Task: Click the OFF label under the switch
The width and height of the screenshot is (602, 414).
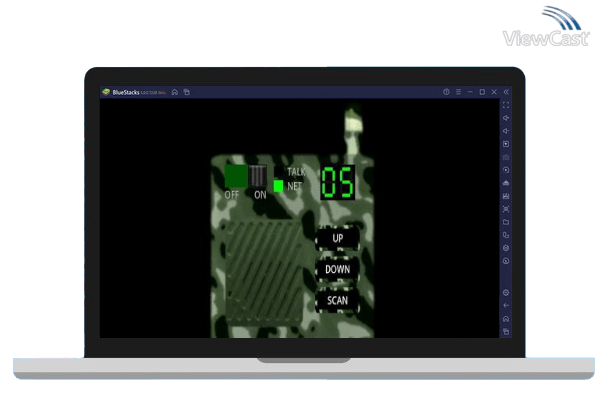Action: point(232,195)
